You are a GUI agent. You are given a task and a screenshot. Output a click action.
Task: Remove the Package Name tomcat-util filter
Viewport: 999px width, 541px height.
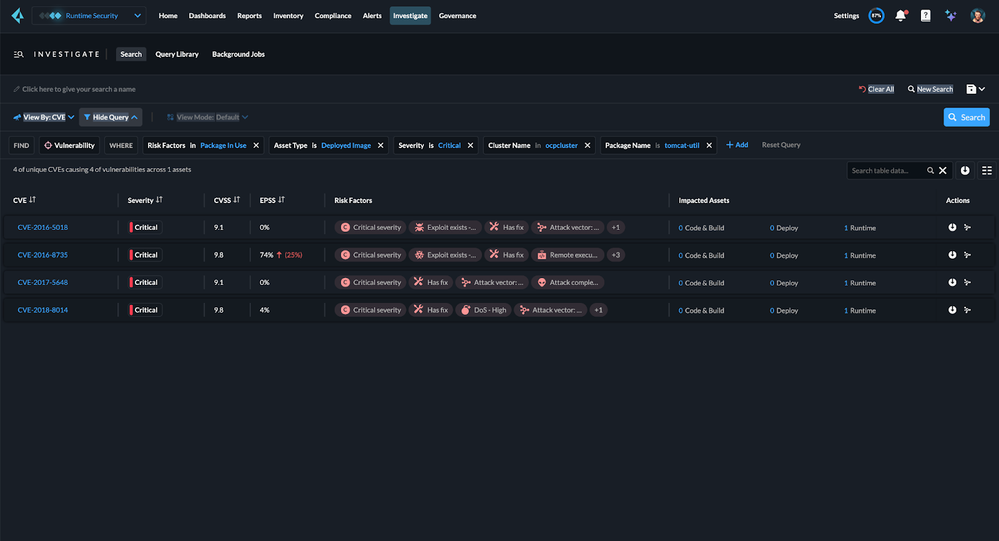pos(710,145)
